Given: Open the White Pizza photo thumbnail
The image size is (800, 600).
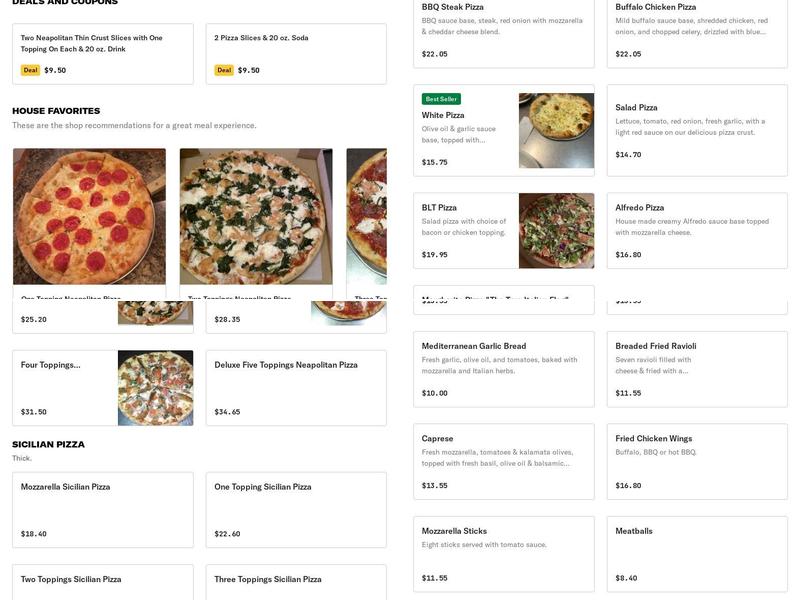Looking at the screenshot, I should 556,130.
